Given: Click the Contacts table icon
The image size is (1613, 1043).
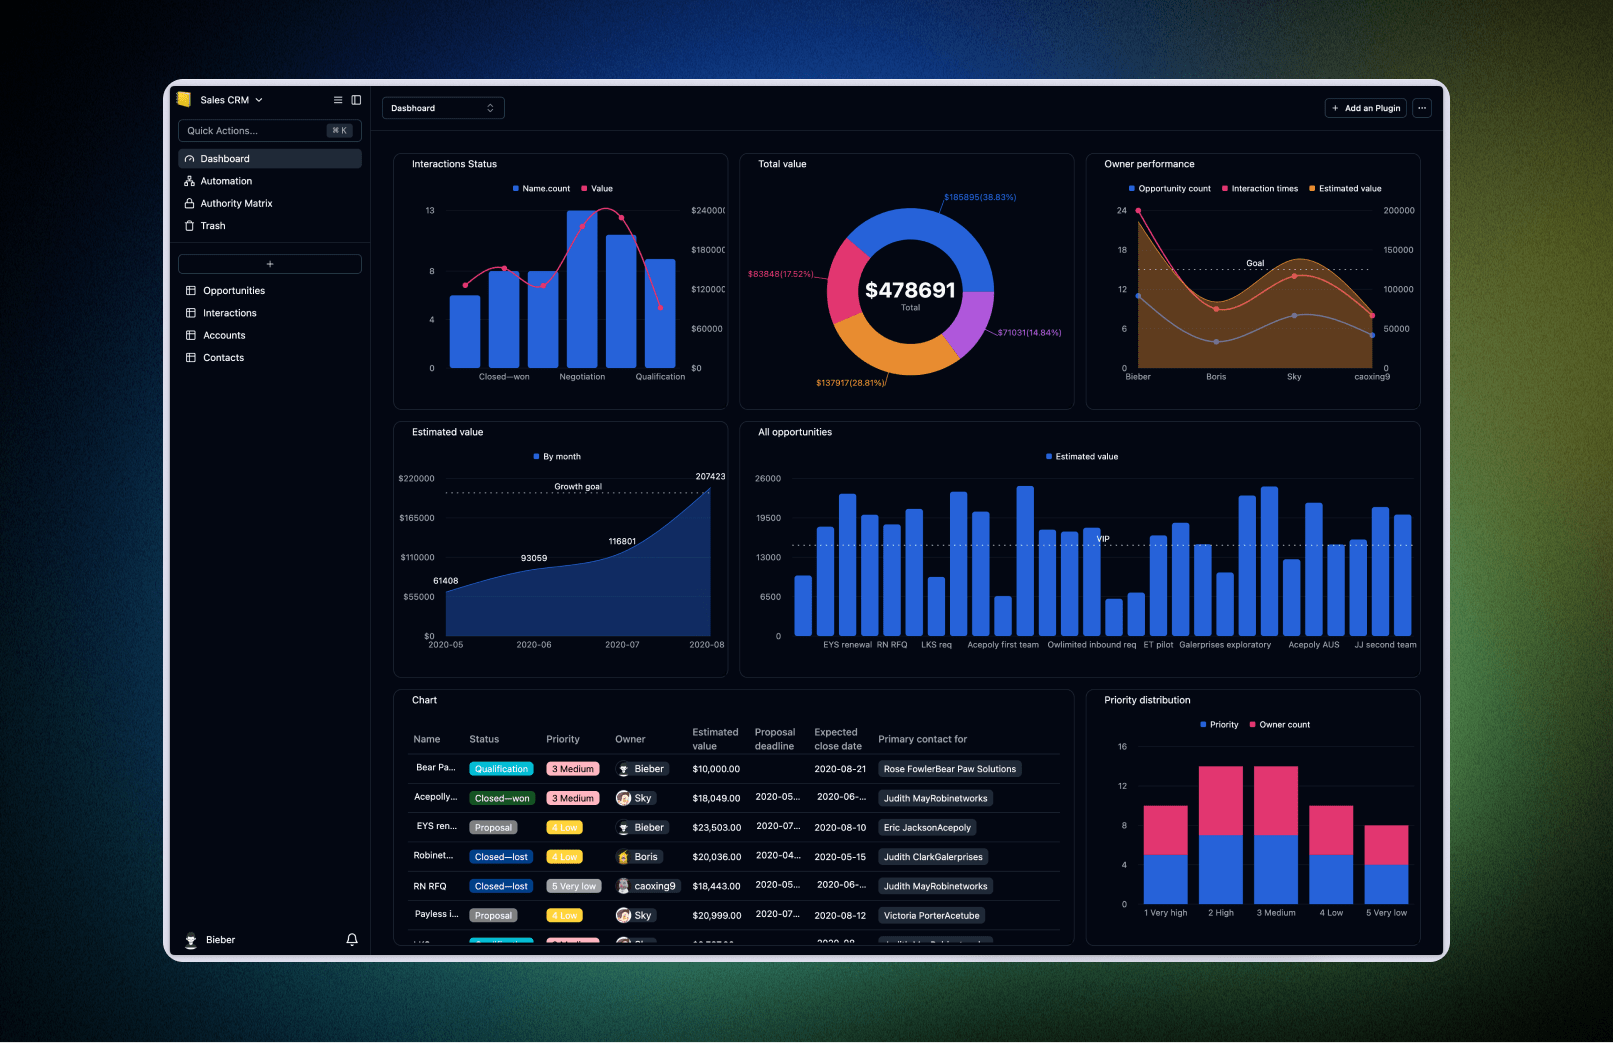Looking at the screenshot, I should coord(191,358).
